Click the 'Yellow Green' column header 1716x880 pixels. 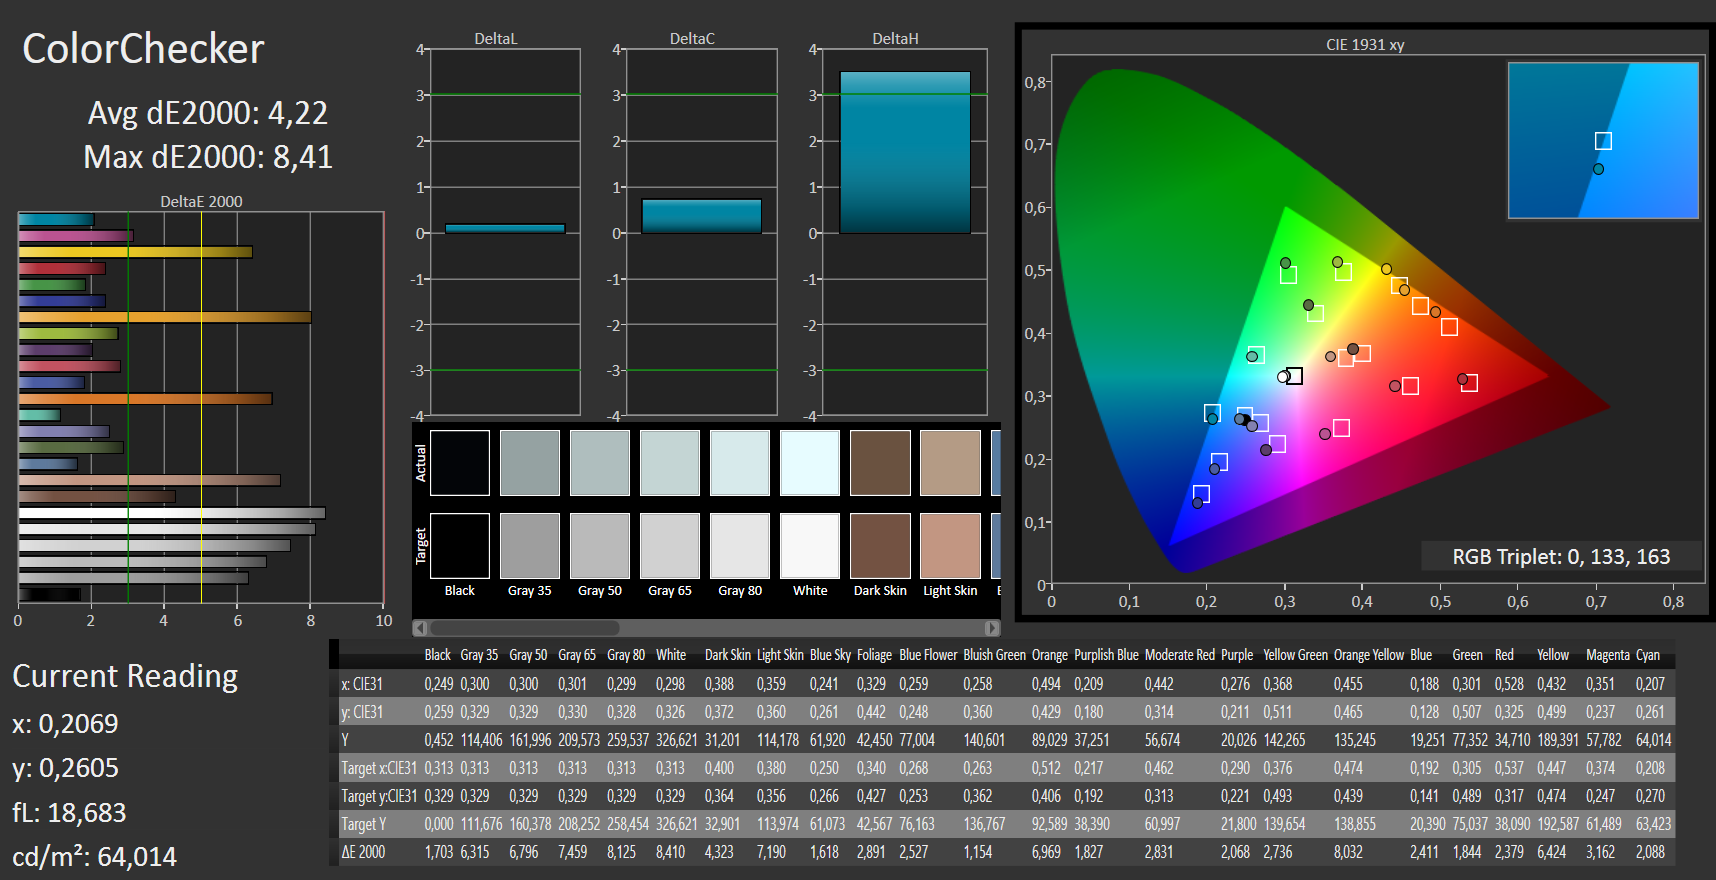[1295, 655]
